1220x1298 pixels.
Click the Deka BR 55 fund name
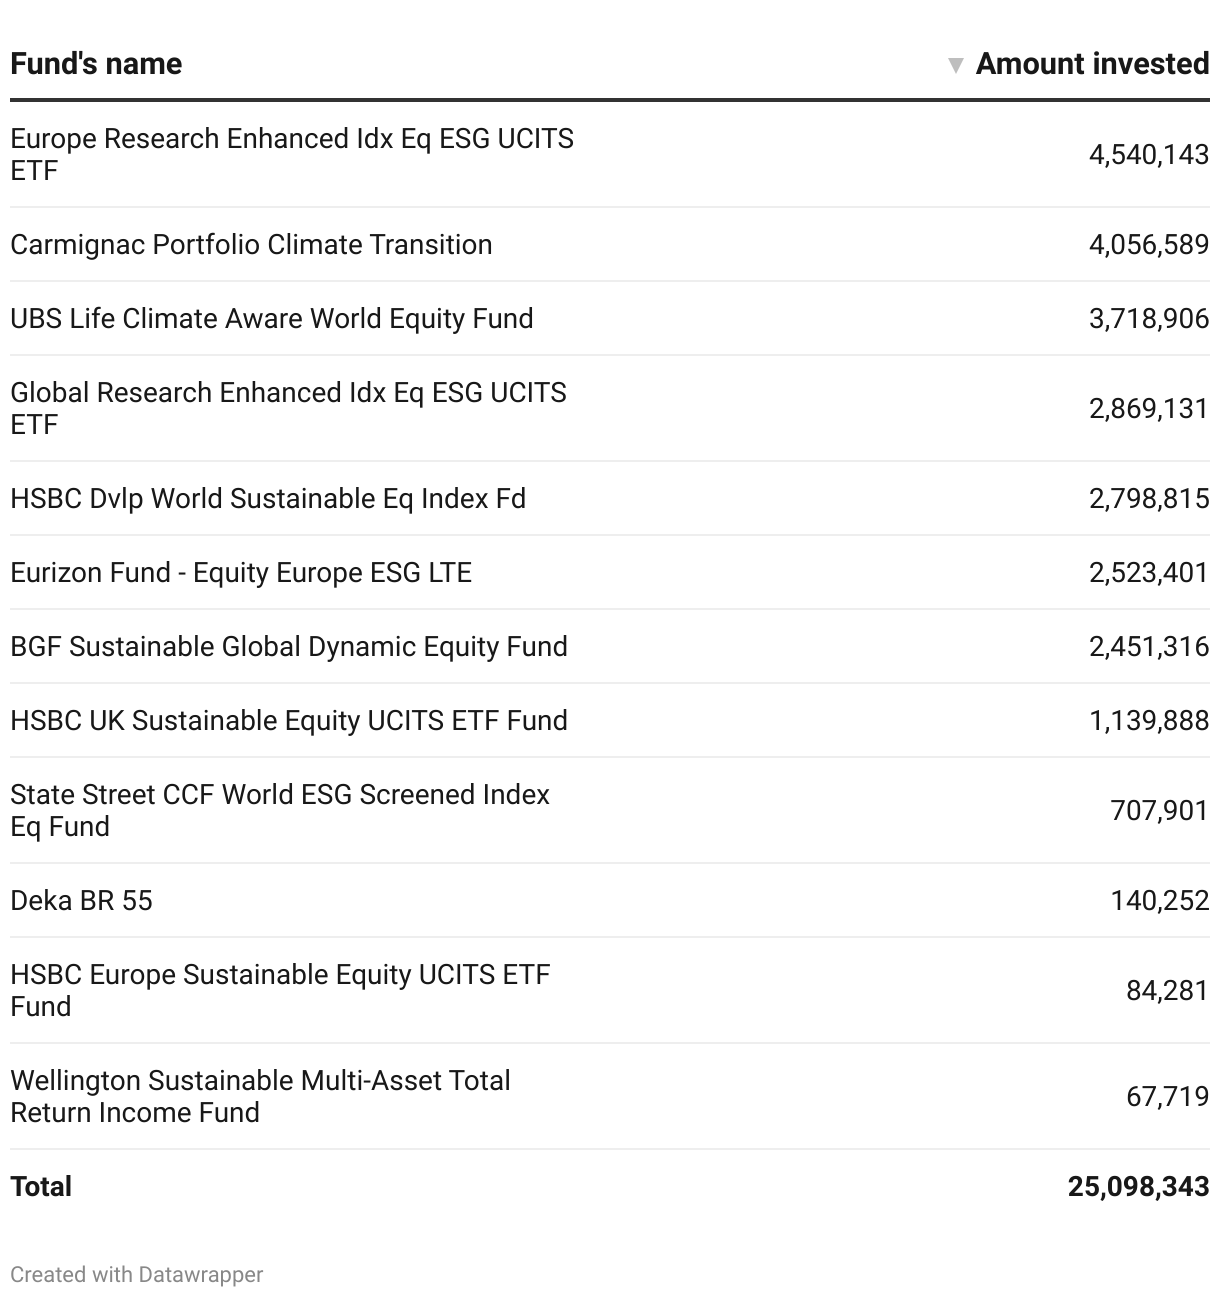click(82, 901)
